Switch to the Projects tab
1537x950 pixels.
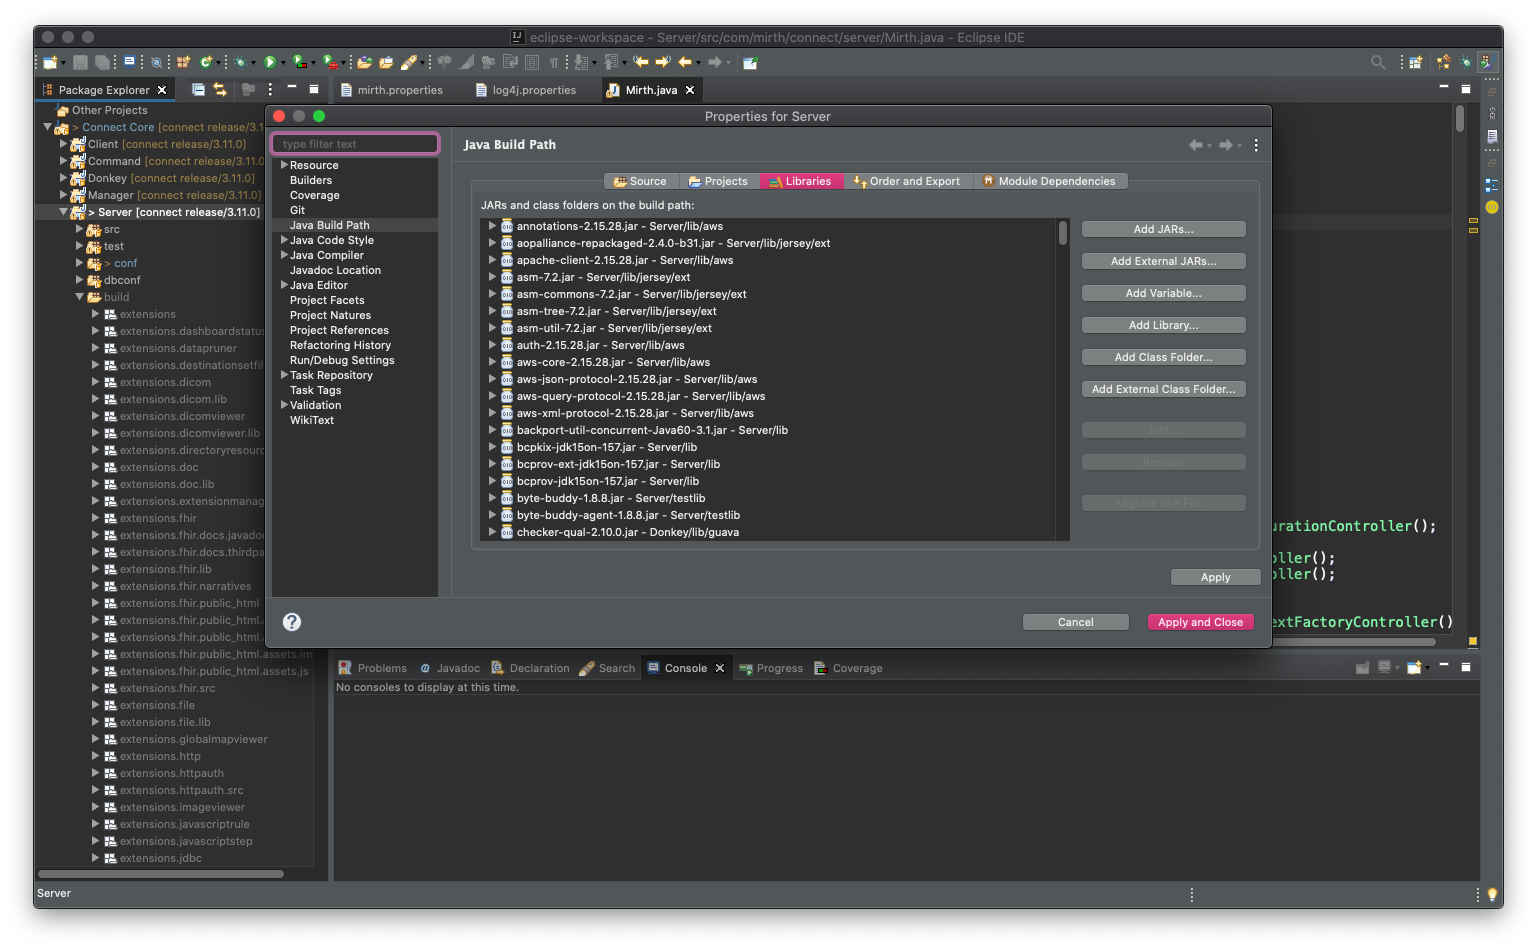pyautogui.click(x=718, y=181)
